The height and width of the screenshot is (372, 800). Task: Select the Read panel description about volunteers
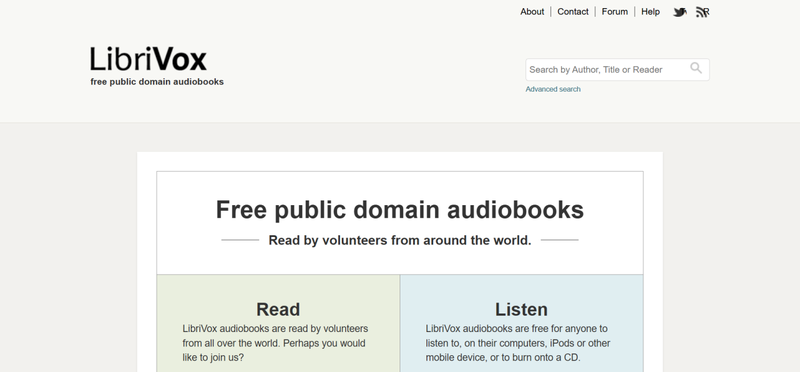(x=276, y=343)
